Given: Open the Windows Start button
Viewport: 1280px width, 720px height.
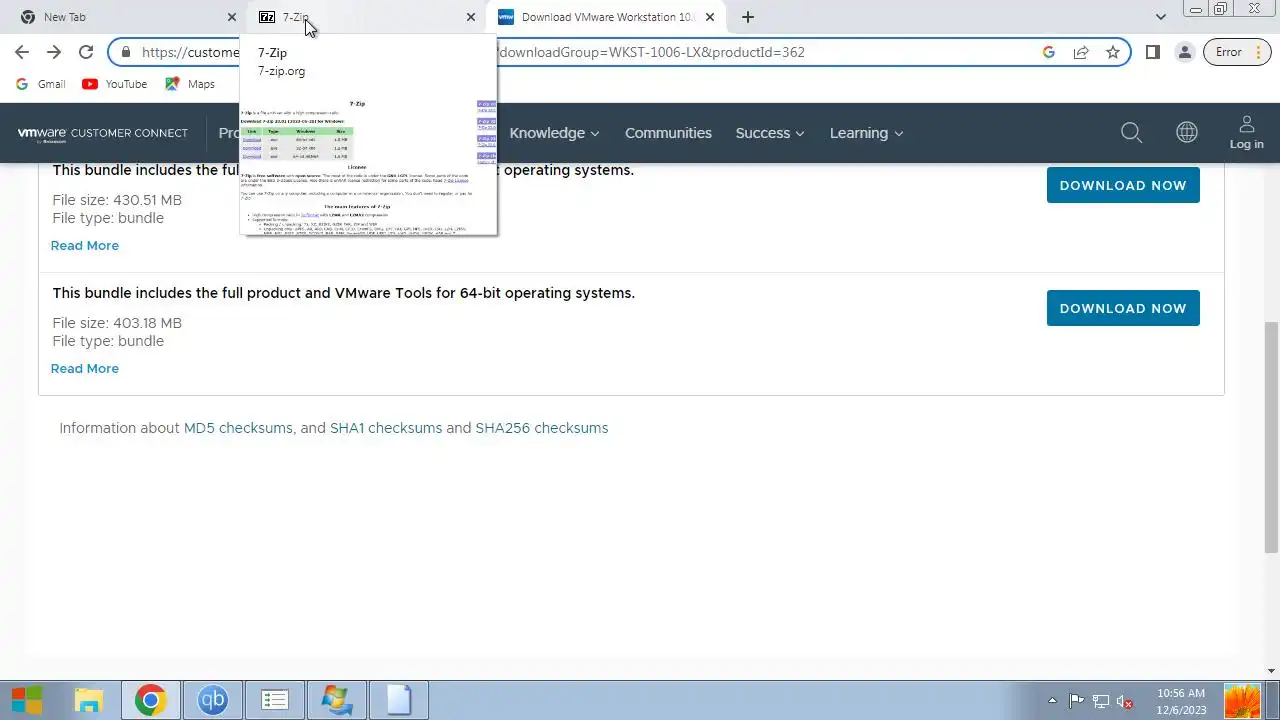Looking at the screenshot, I should click(27, 700).
